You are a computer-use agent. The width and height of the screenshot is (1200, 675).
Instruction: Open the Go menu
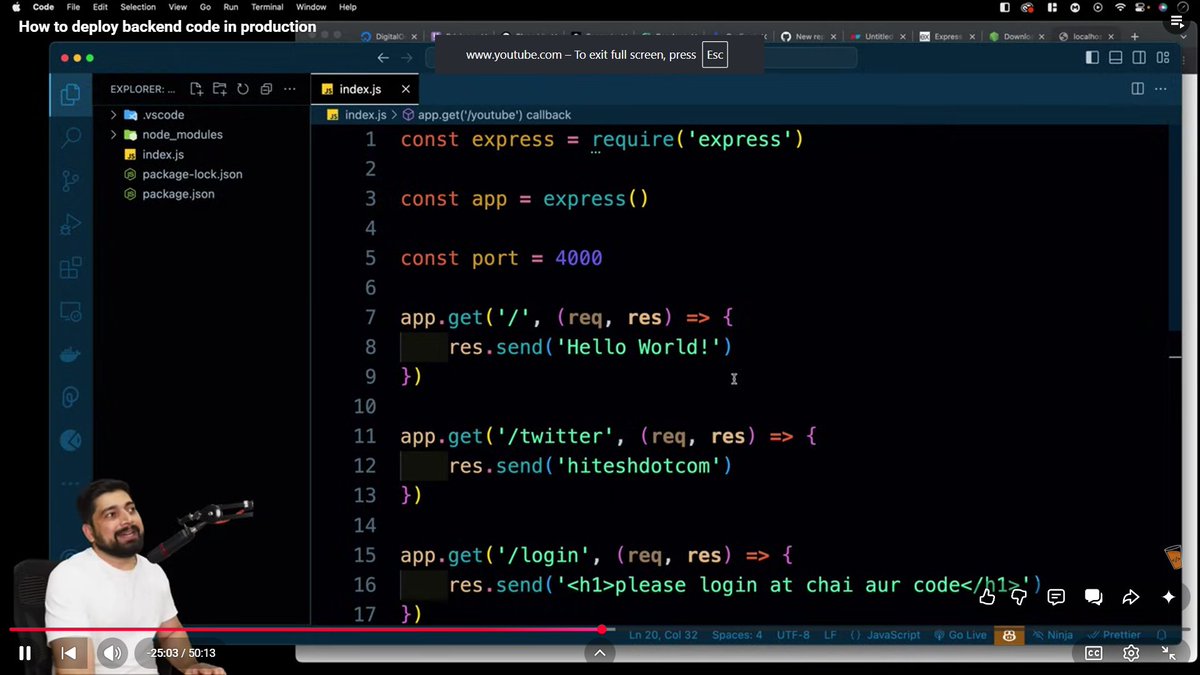(205, 7)
